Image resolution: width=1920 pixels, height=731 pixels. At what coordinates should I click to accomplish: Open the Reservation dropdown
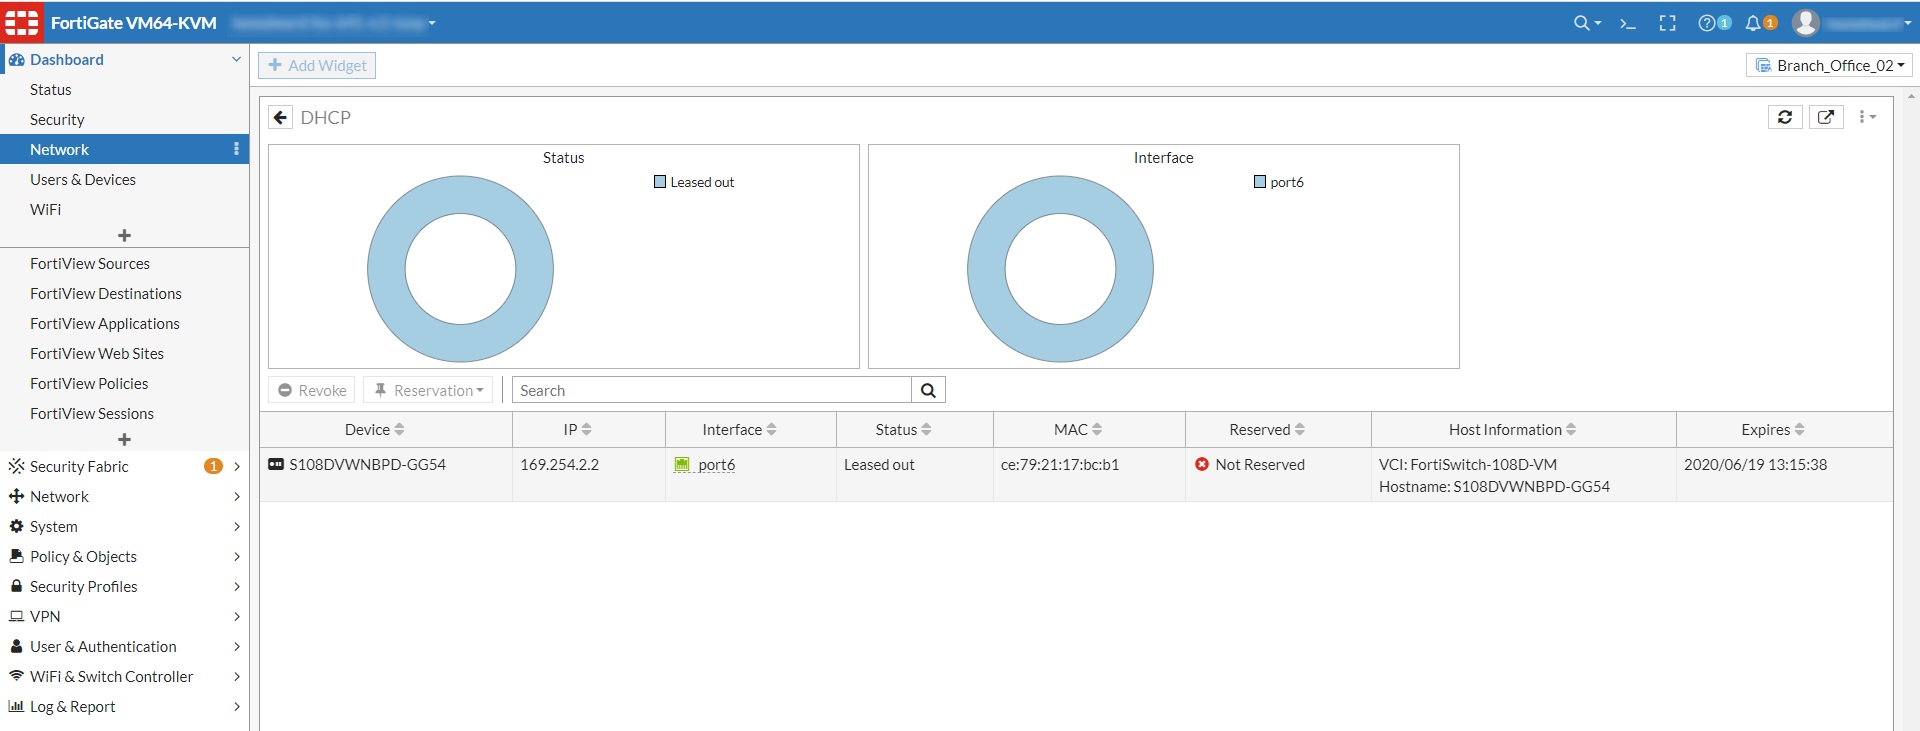(428, 390)
